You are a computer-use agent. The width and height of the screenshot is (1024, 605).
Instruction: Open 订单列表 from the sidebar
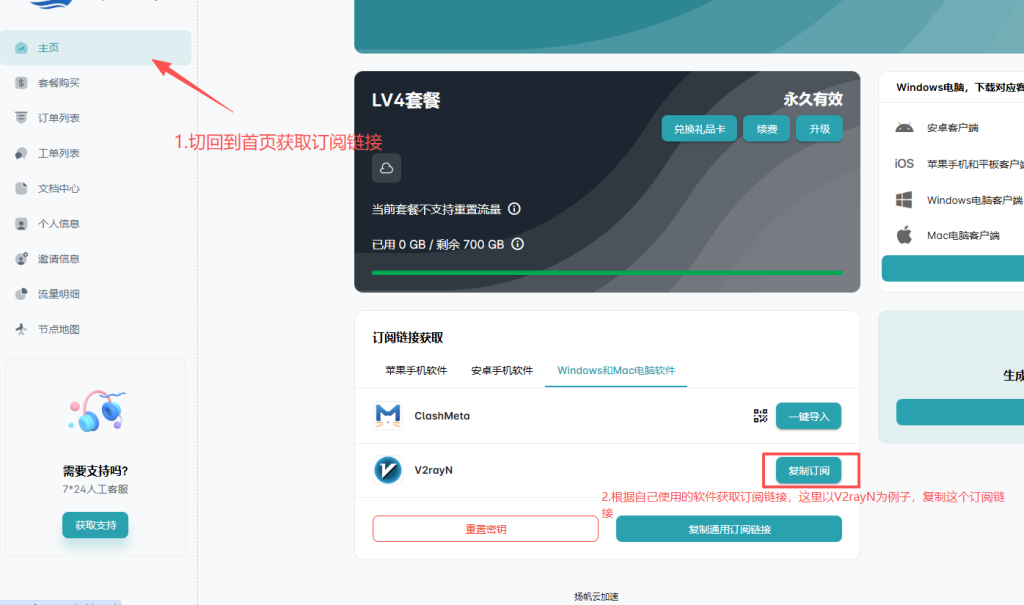click(x=58, y=118)
